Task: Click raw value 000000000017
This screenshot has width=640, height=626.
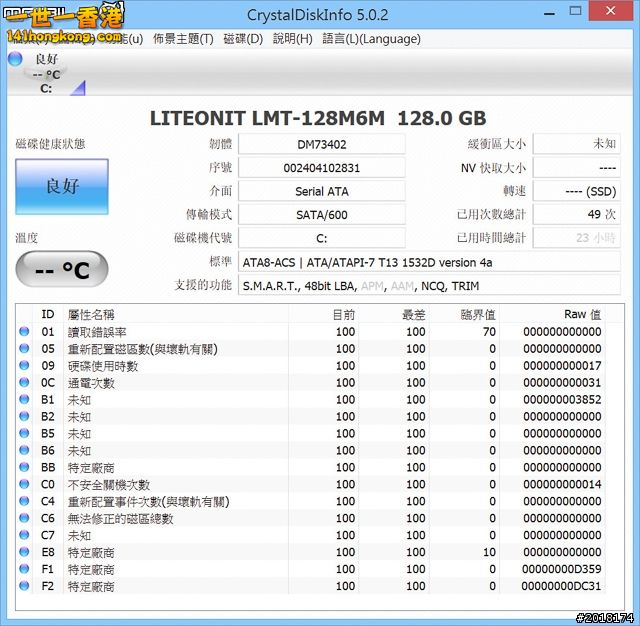Action: pyautogui.click(x=562, y=366)
